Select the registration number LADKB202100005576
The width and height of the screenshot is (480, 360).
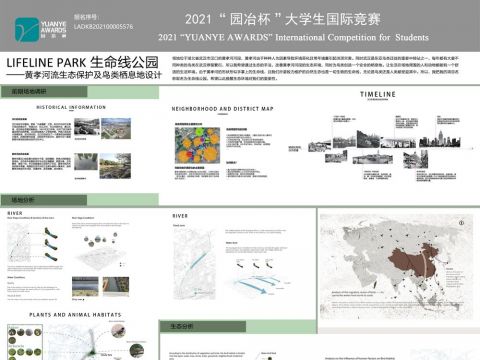103,26
